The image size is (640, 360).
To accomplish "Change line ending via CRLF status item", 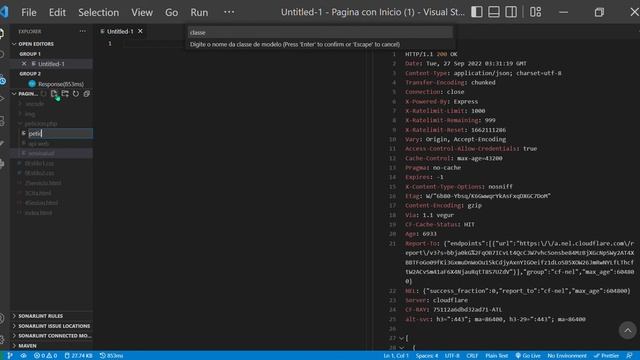I will [x=472, y=356].
